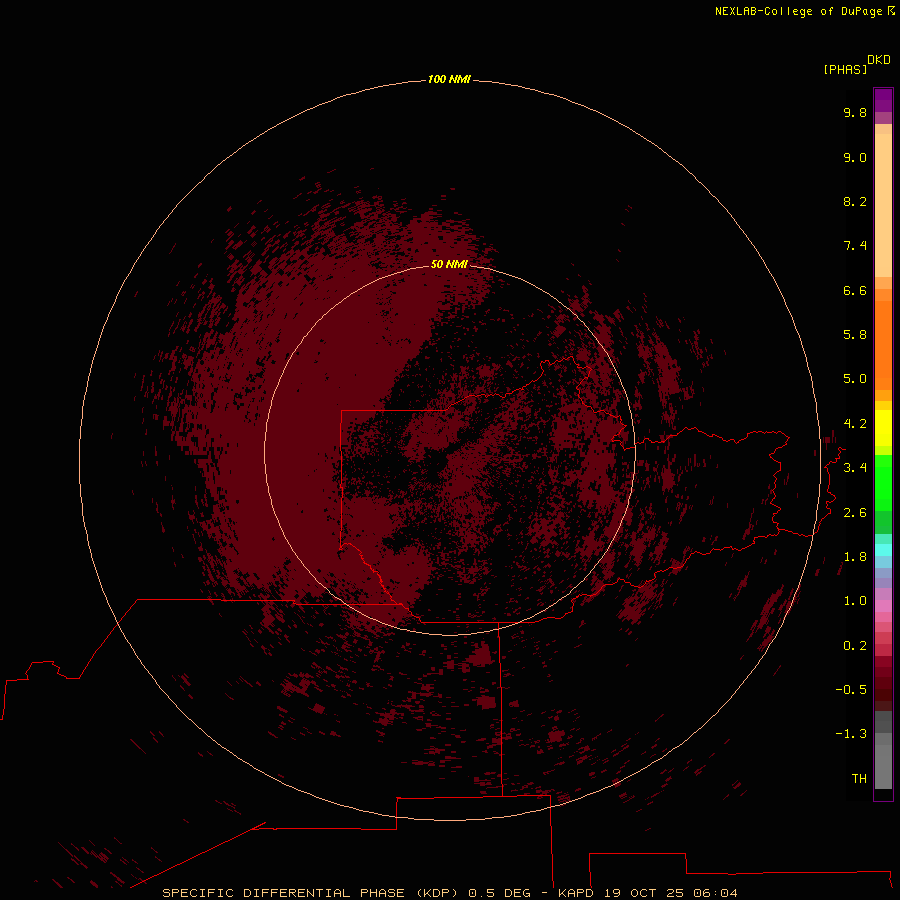Viewport: 900px width, 900px height.
Task: Click the 0.2 legend value
Action: tap(855, 646)
